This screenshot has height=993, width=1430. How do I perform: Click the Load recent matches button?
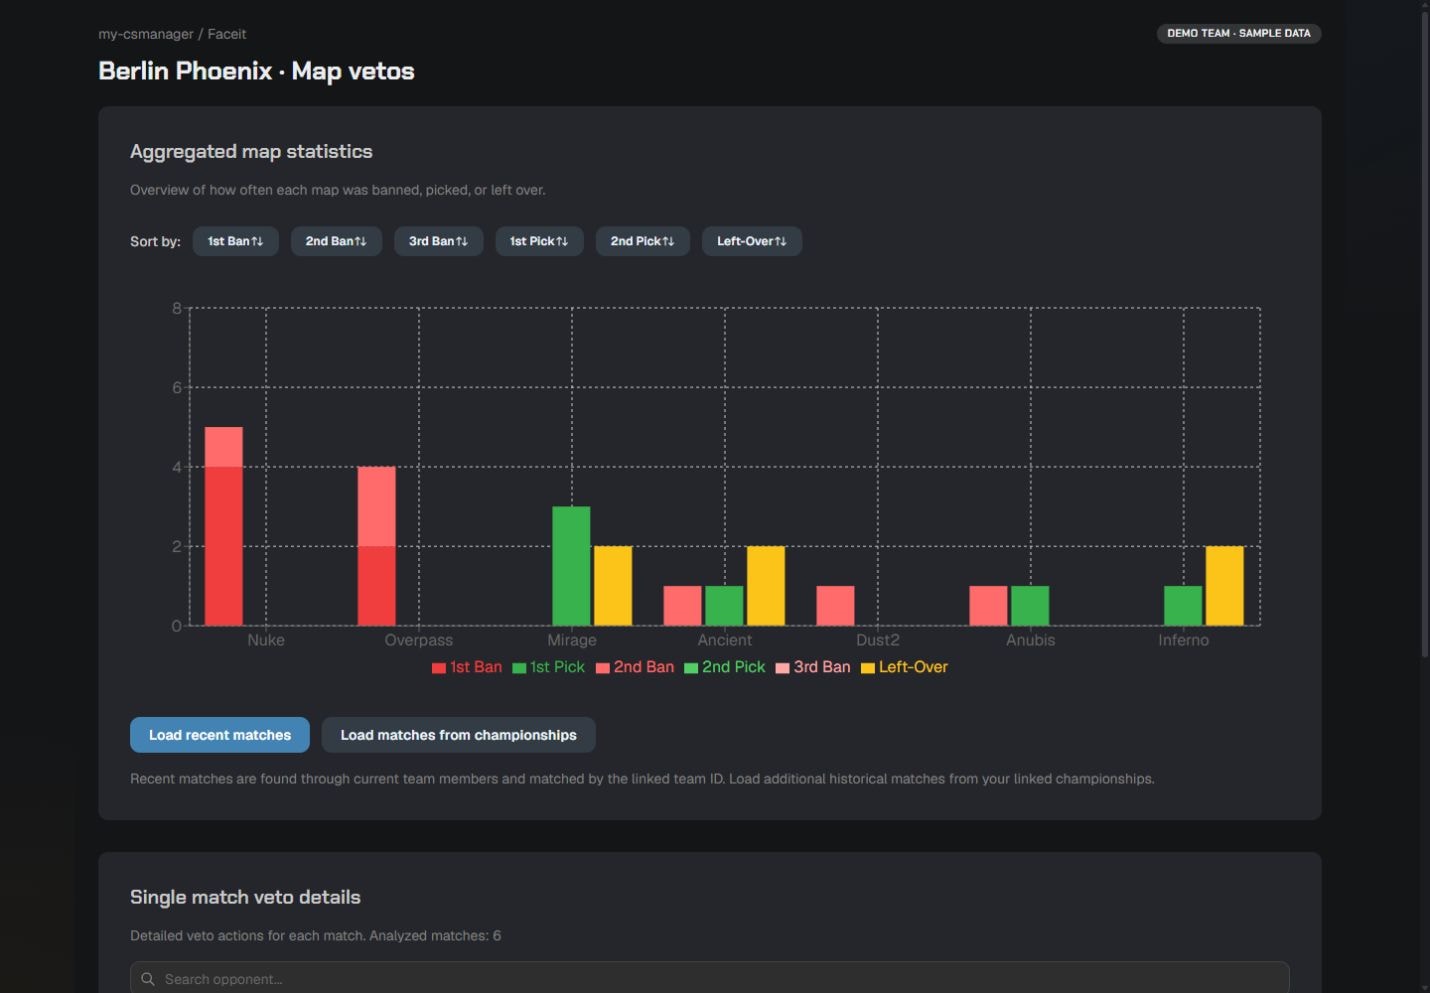click(220, 735)
